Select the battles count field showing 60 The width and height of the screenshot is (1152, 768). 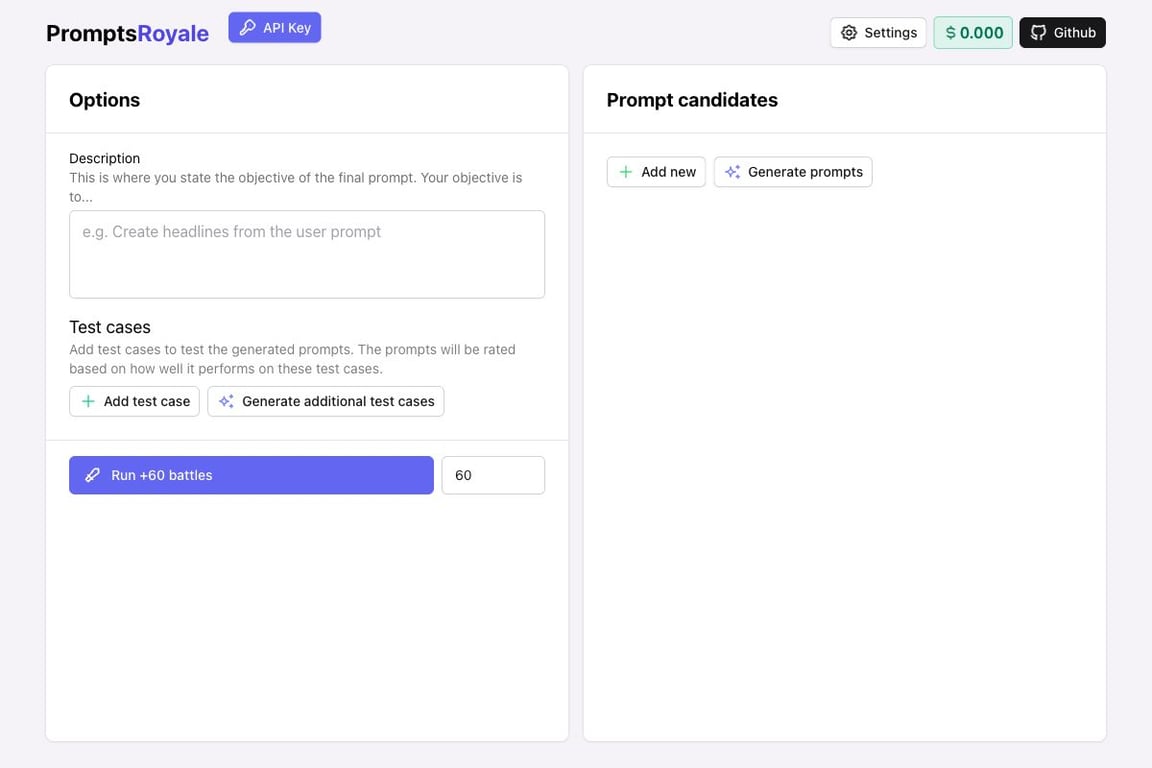coord(493,475)
